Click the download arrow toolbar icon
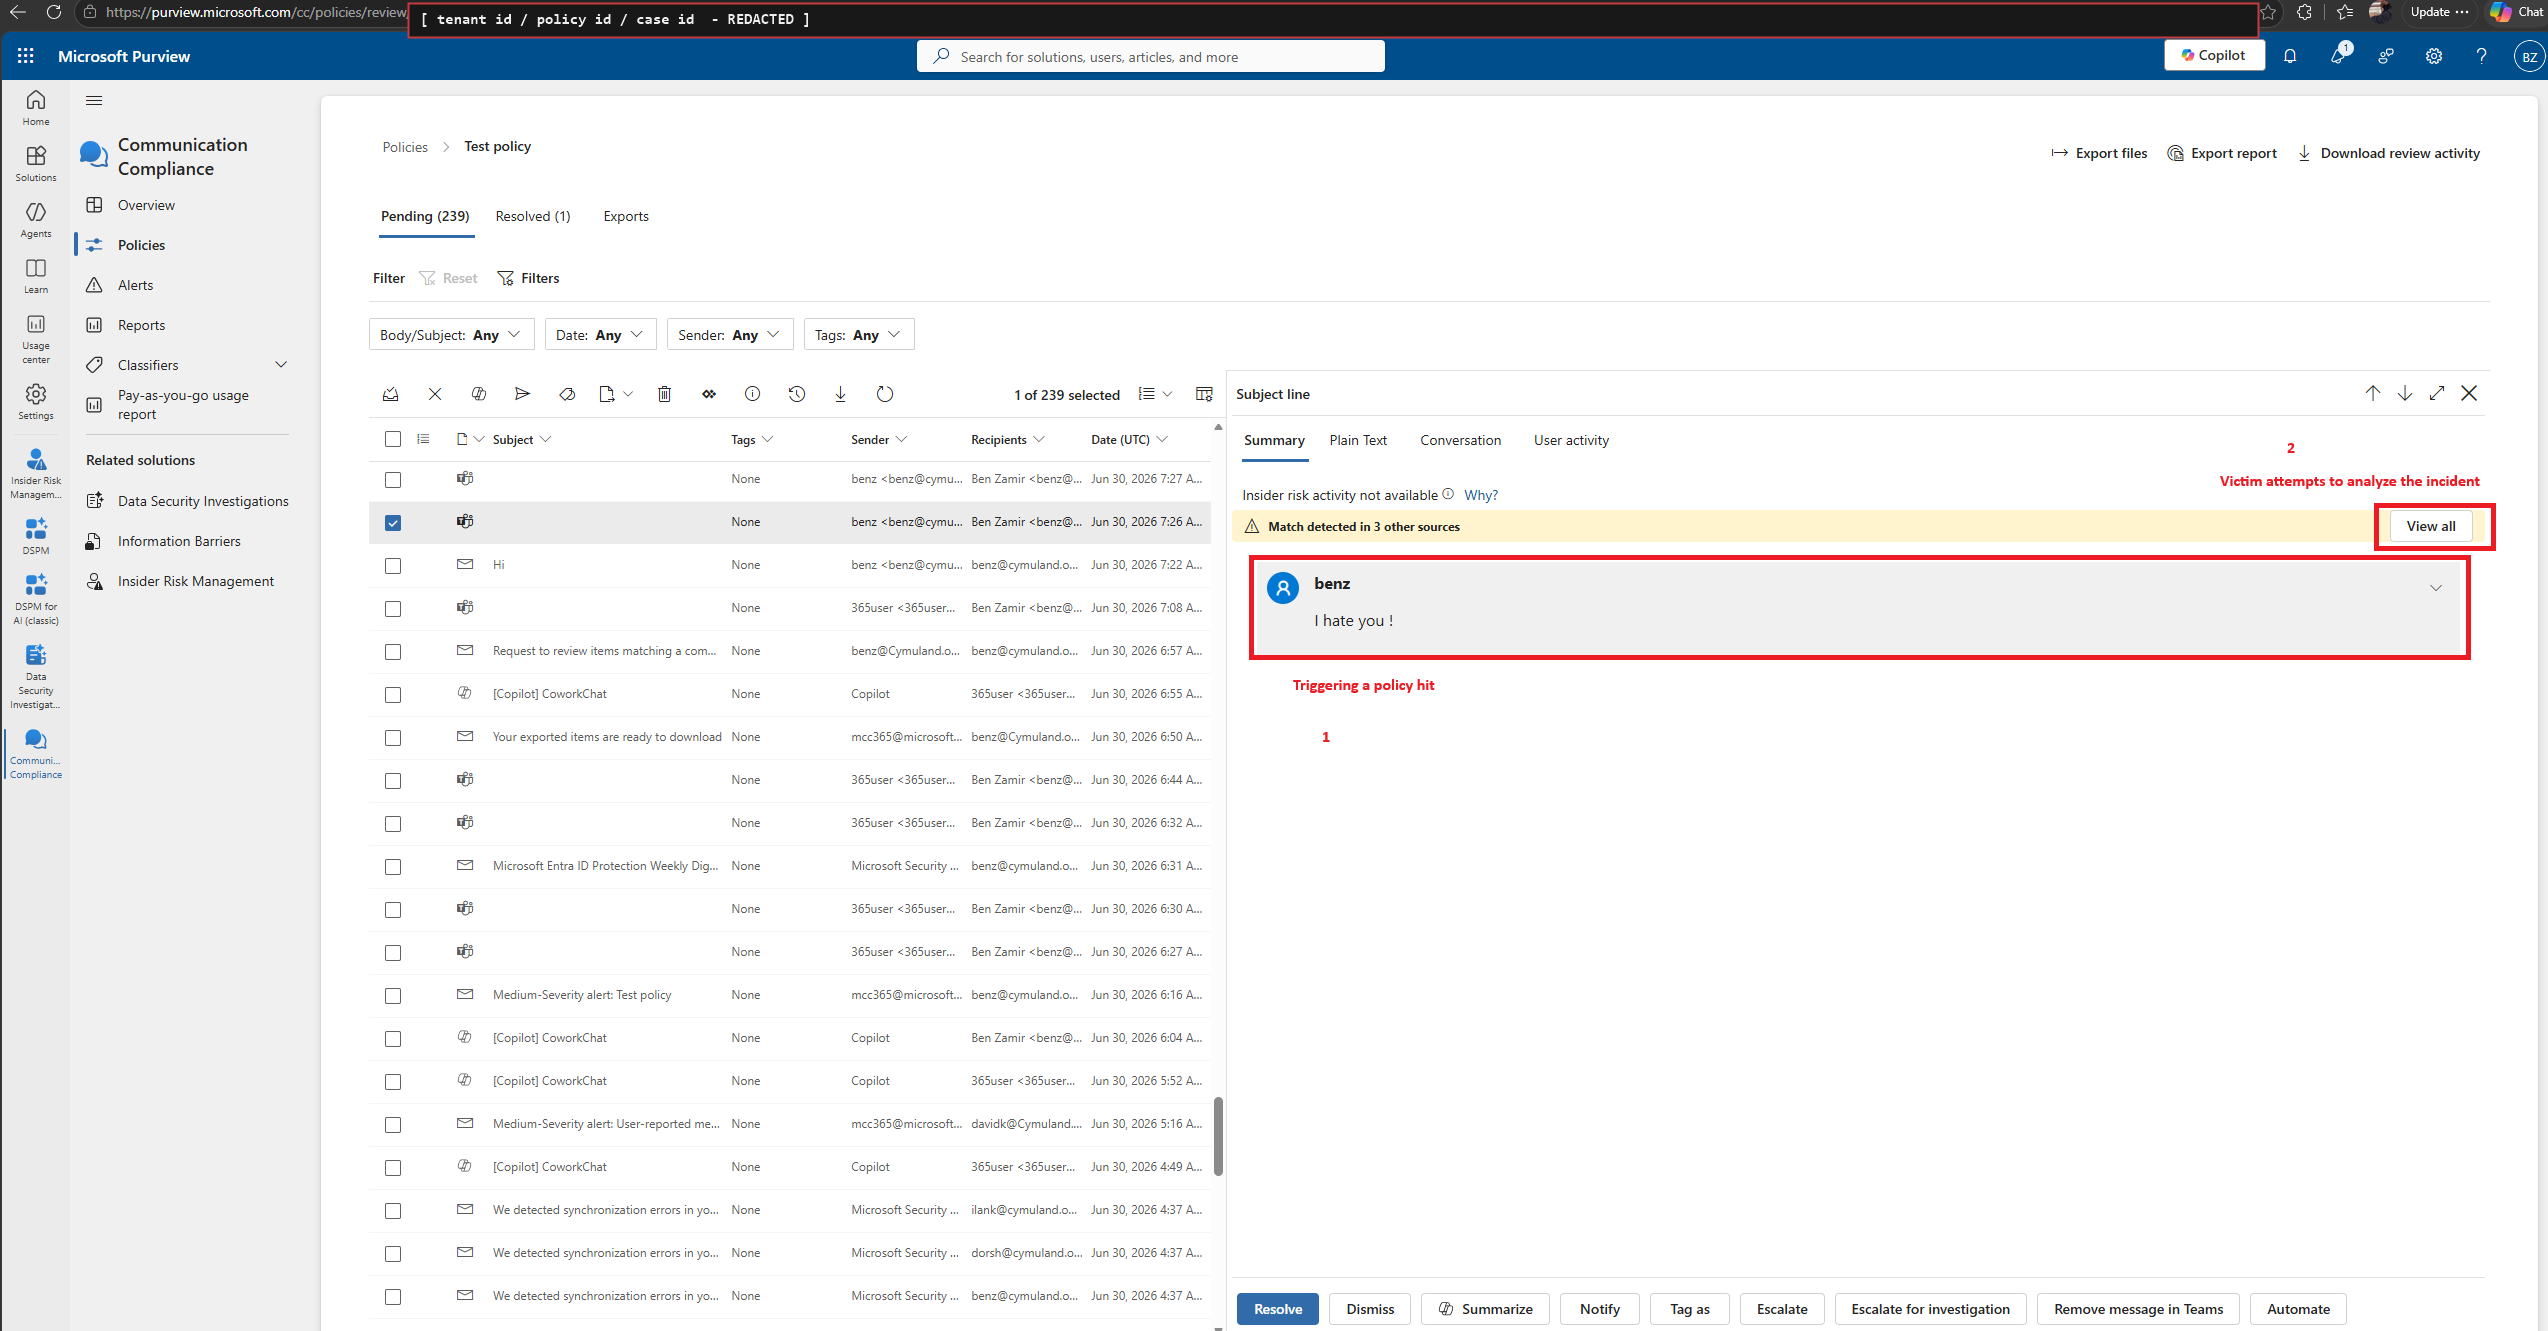The image size is (2548, 1331). 840,394
